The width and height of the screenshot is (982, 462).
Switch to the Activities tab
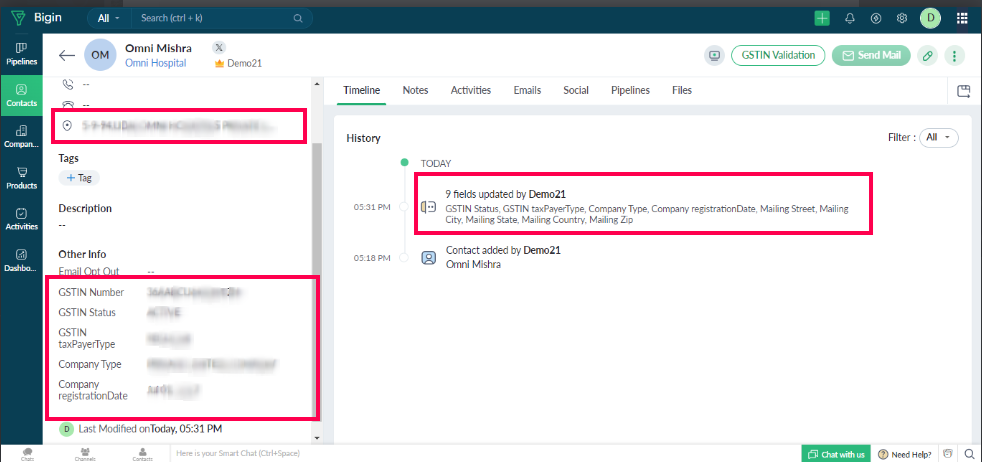[x=470, y=90]
